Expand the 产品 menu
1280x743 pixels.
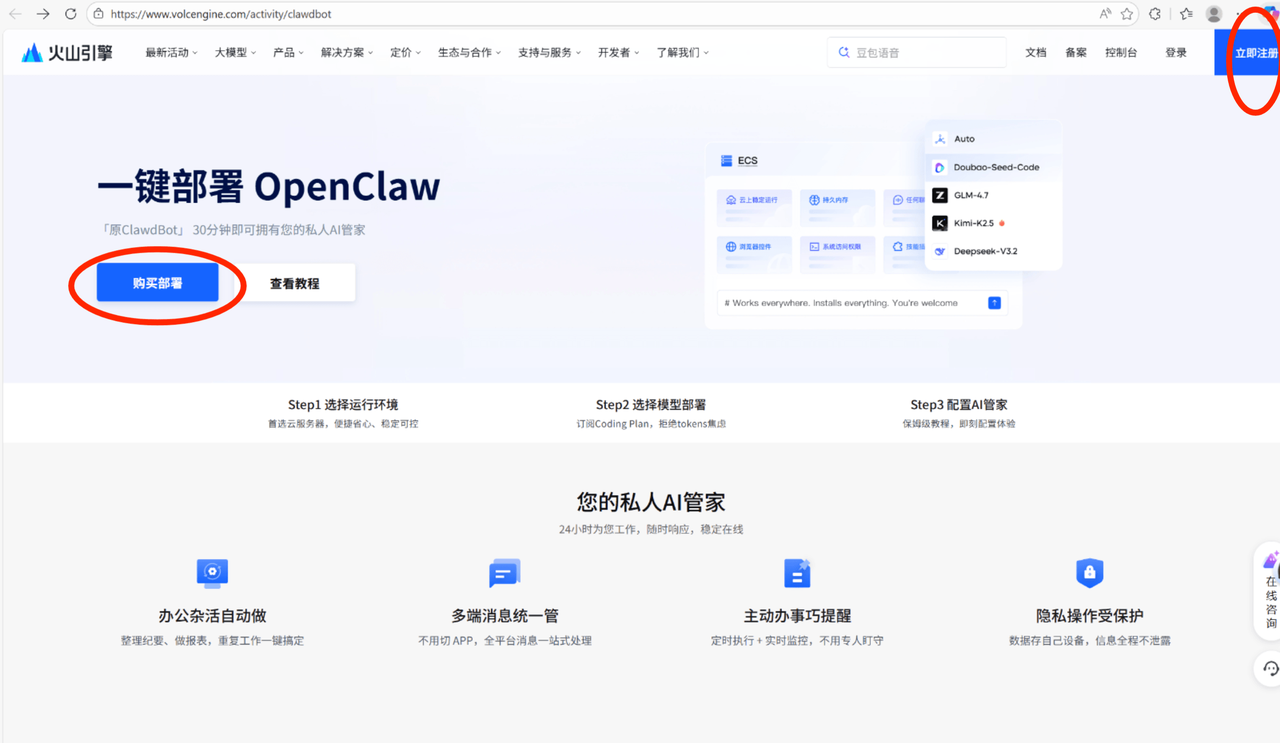pyautogui.click(x=288, y=53)
